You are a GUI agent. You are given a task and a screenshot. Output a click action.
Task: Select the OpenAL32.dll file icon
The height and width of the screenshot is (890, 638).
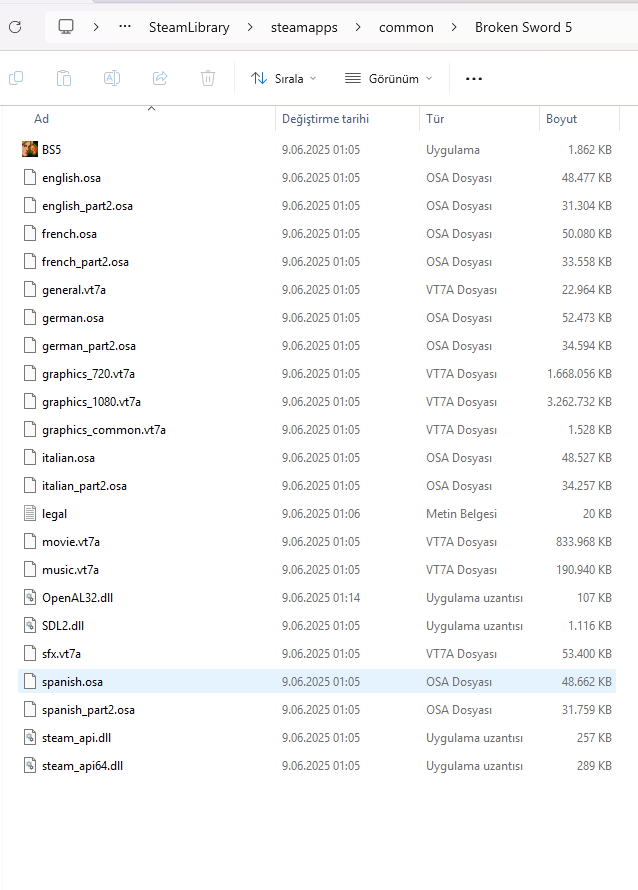30,598
